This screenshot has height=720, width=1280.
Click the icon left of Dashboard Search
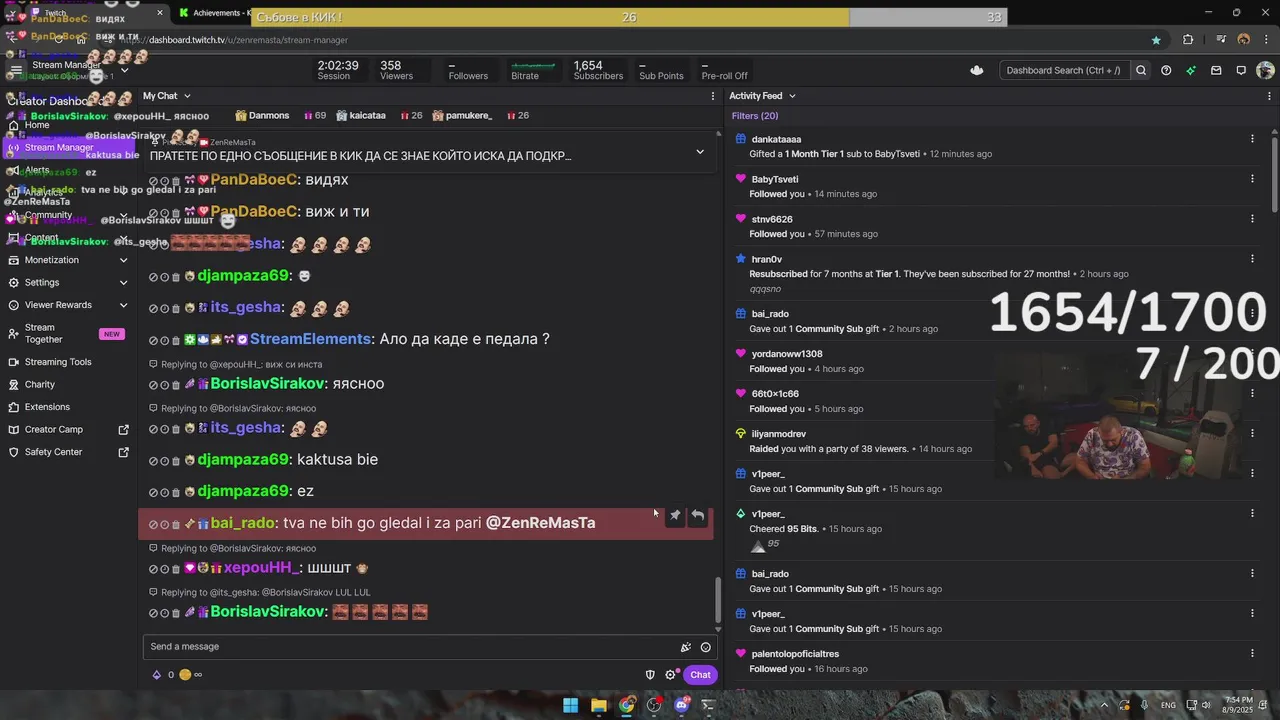(977, 70)
